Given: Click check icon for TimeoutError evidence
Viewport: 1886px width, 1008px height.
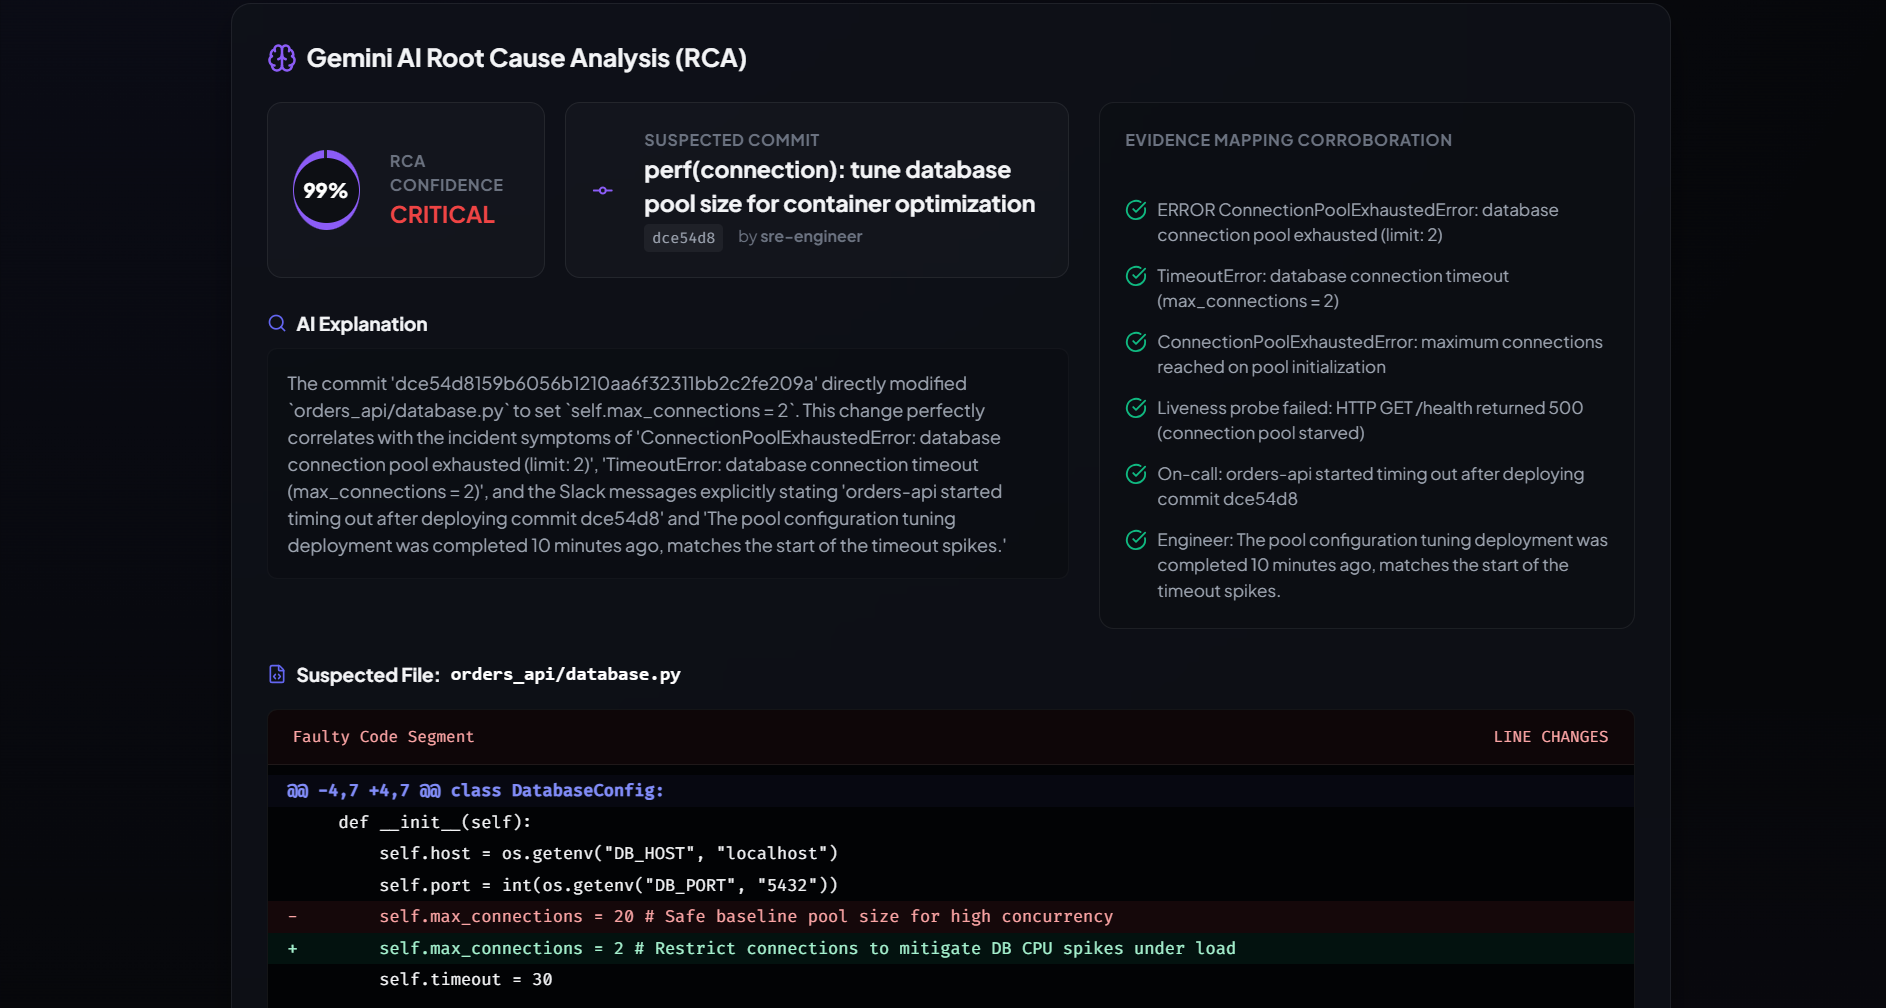Looking at the screenshot, I should point(1136,276).
